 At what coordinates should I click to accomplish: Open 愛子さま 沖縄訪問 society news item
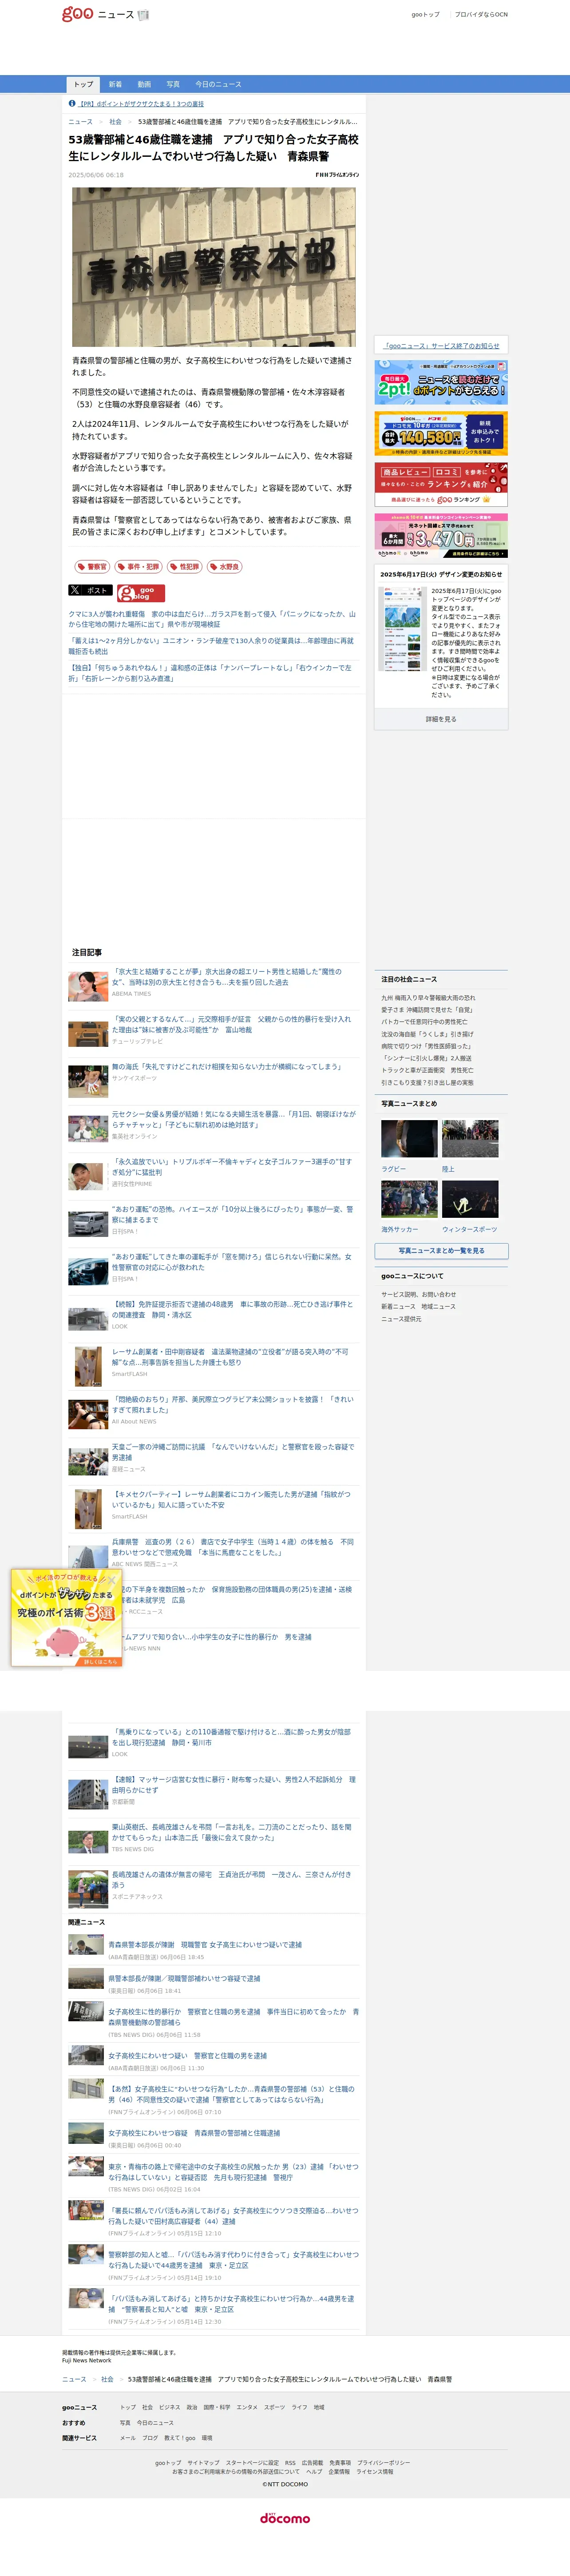[427, 1010]
